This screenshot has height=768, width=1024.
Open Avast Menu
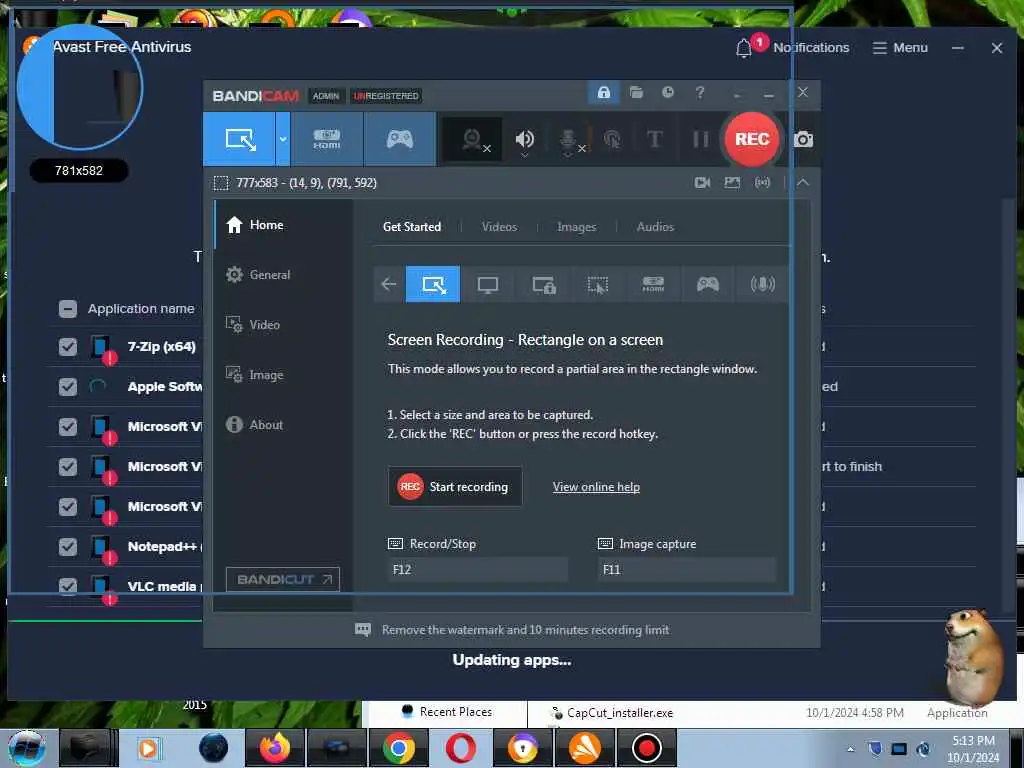[901, 48]
